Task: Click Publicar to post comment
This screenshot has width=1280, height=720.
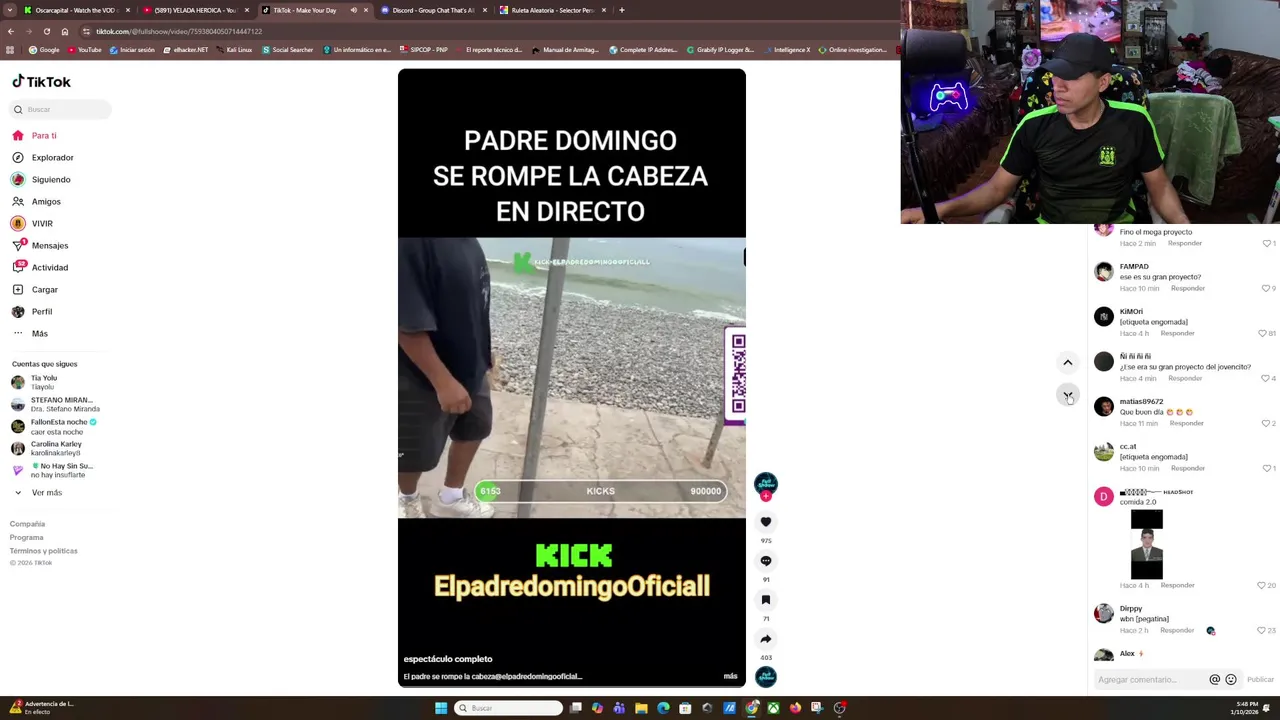Action: (1260, 680)
